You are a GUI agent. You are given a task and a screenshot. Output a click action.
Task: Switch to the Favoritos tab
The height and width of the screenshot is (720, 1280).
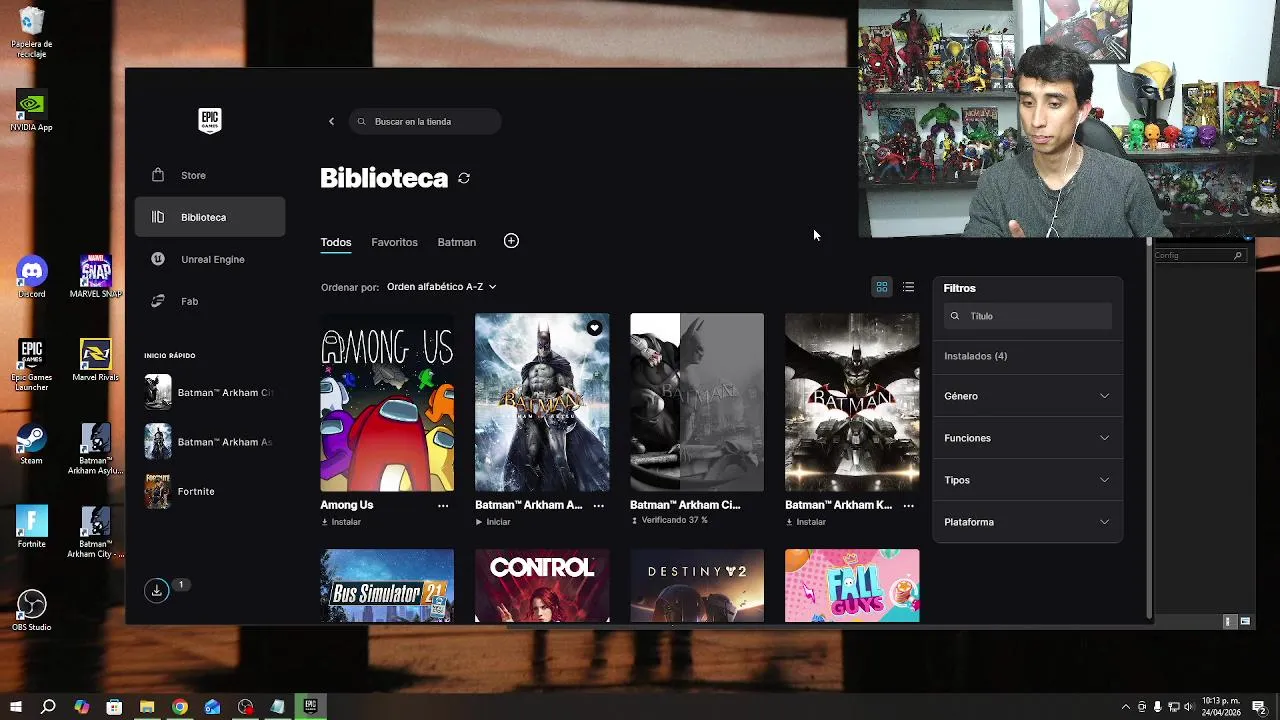[394, 242]
